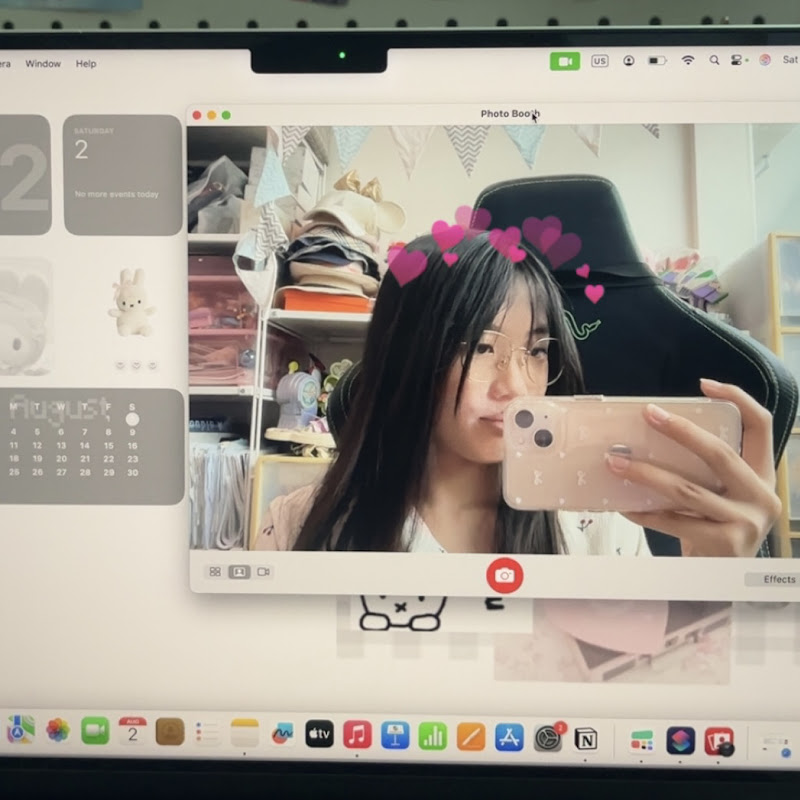Launch Apple TV from the dock
The height and width of the screenshot is (800, 800).
coord(319,735)
